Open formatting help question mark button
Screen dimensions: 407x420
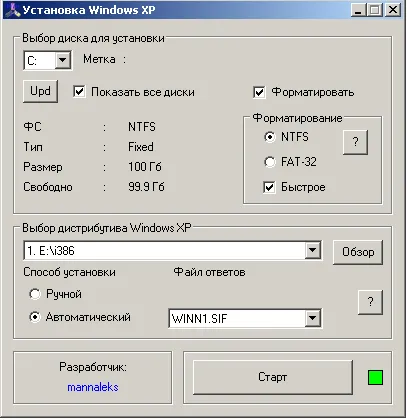(x=355, y=142)
